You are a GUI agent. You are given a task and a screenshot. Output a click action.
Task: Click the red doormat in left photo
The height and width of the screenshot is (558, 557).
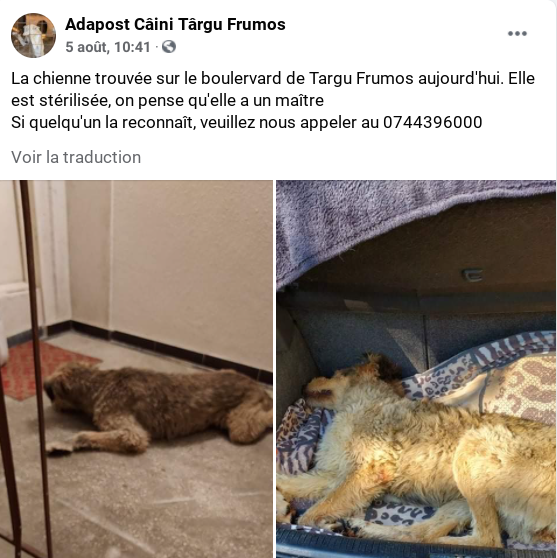point(46,369)
